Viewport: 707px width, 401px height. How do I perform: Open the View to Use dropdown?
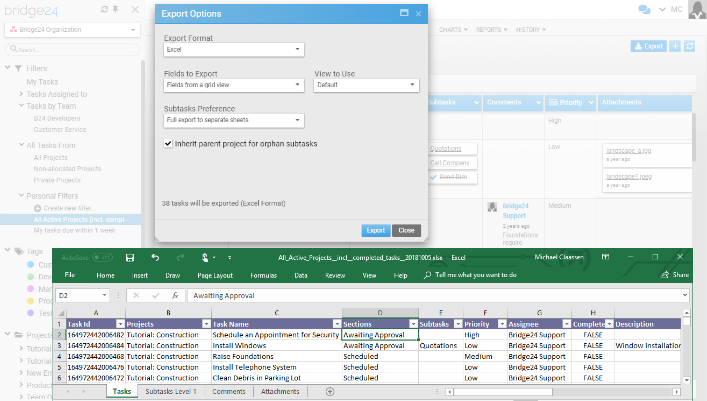[366, 85]
